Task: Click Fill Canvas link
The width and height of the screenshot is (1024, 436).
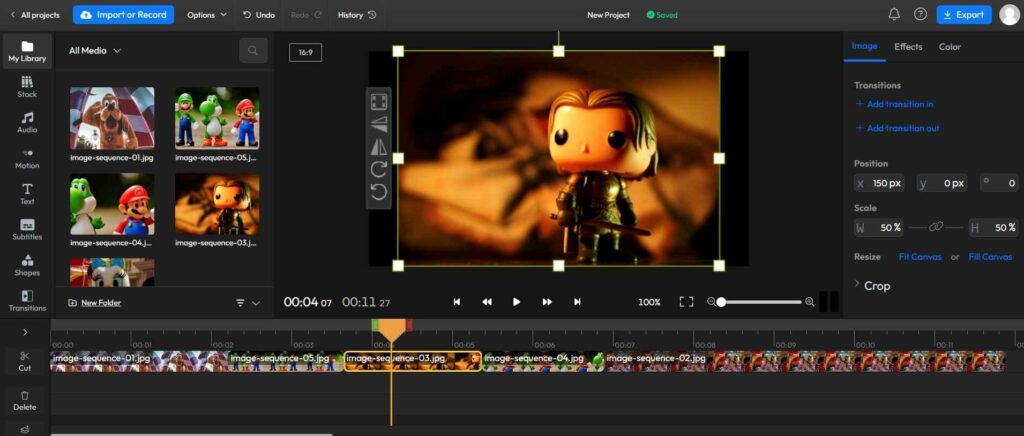Action: pos(990,257)
